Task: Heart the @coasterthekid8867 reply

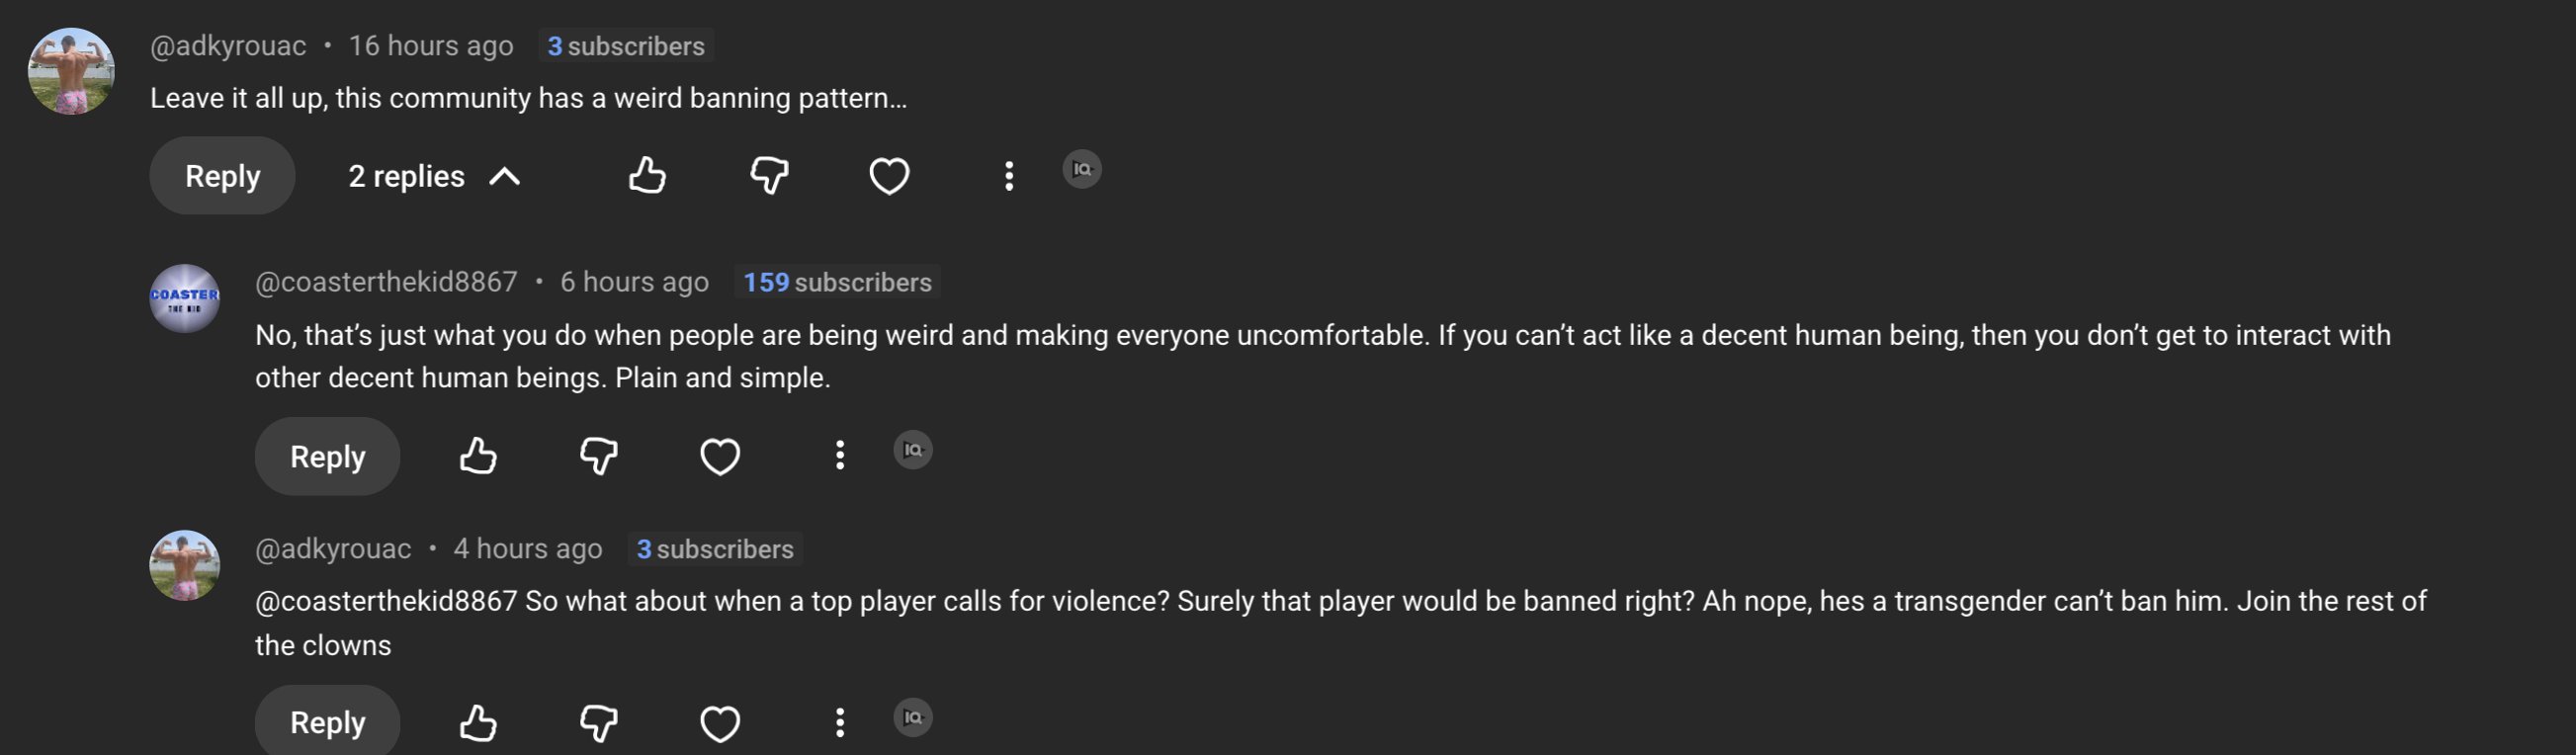Action: coord(720,456)
